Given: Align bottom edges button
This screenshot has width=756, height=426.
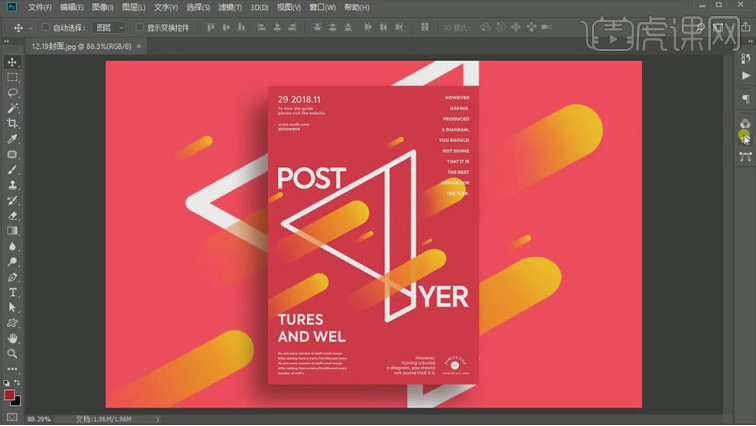Looking at the screenshot, I should pos(242,27).
